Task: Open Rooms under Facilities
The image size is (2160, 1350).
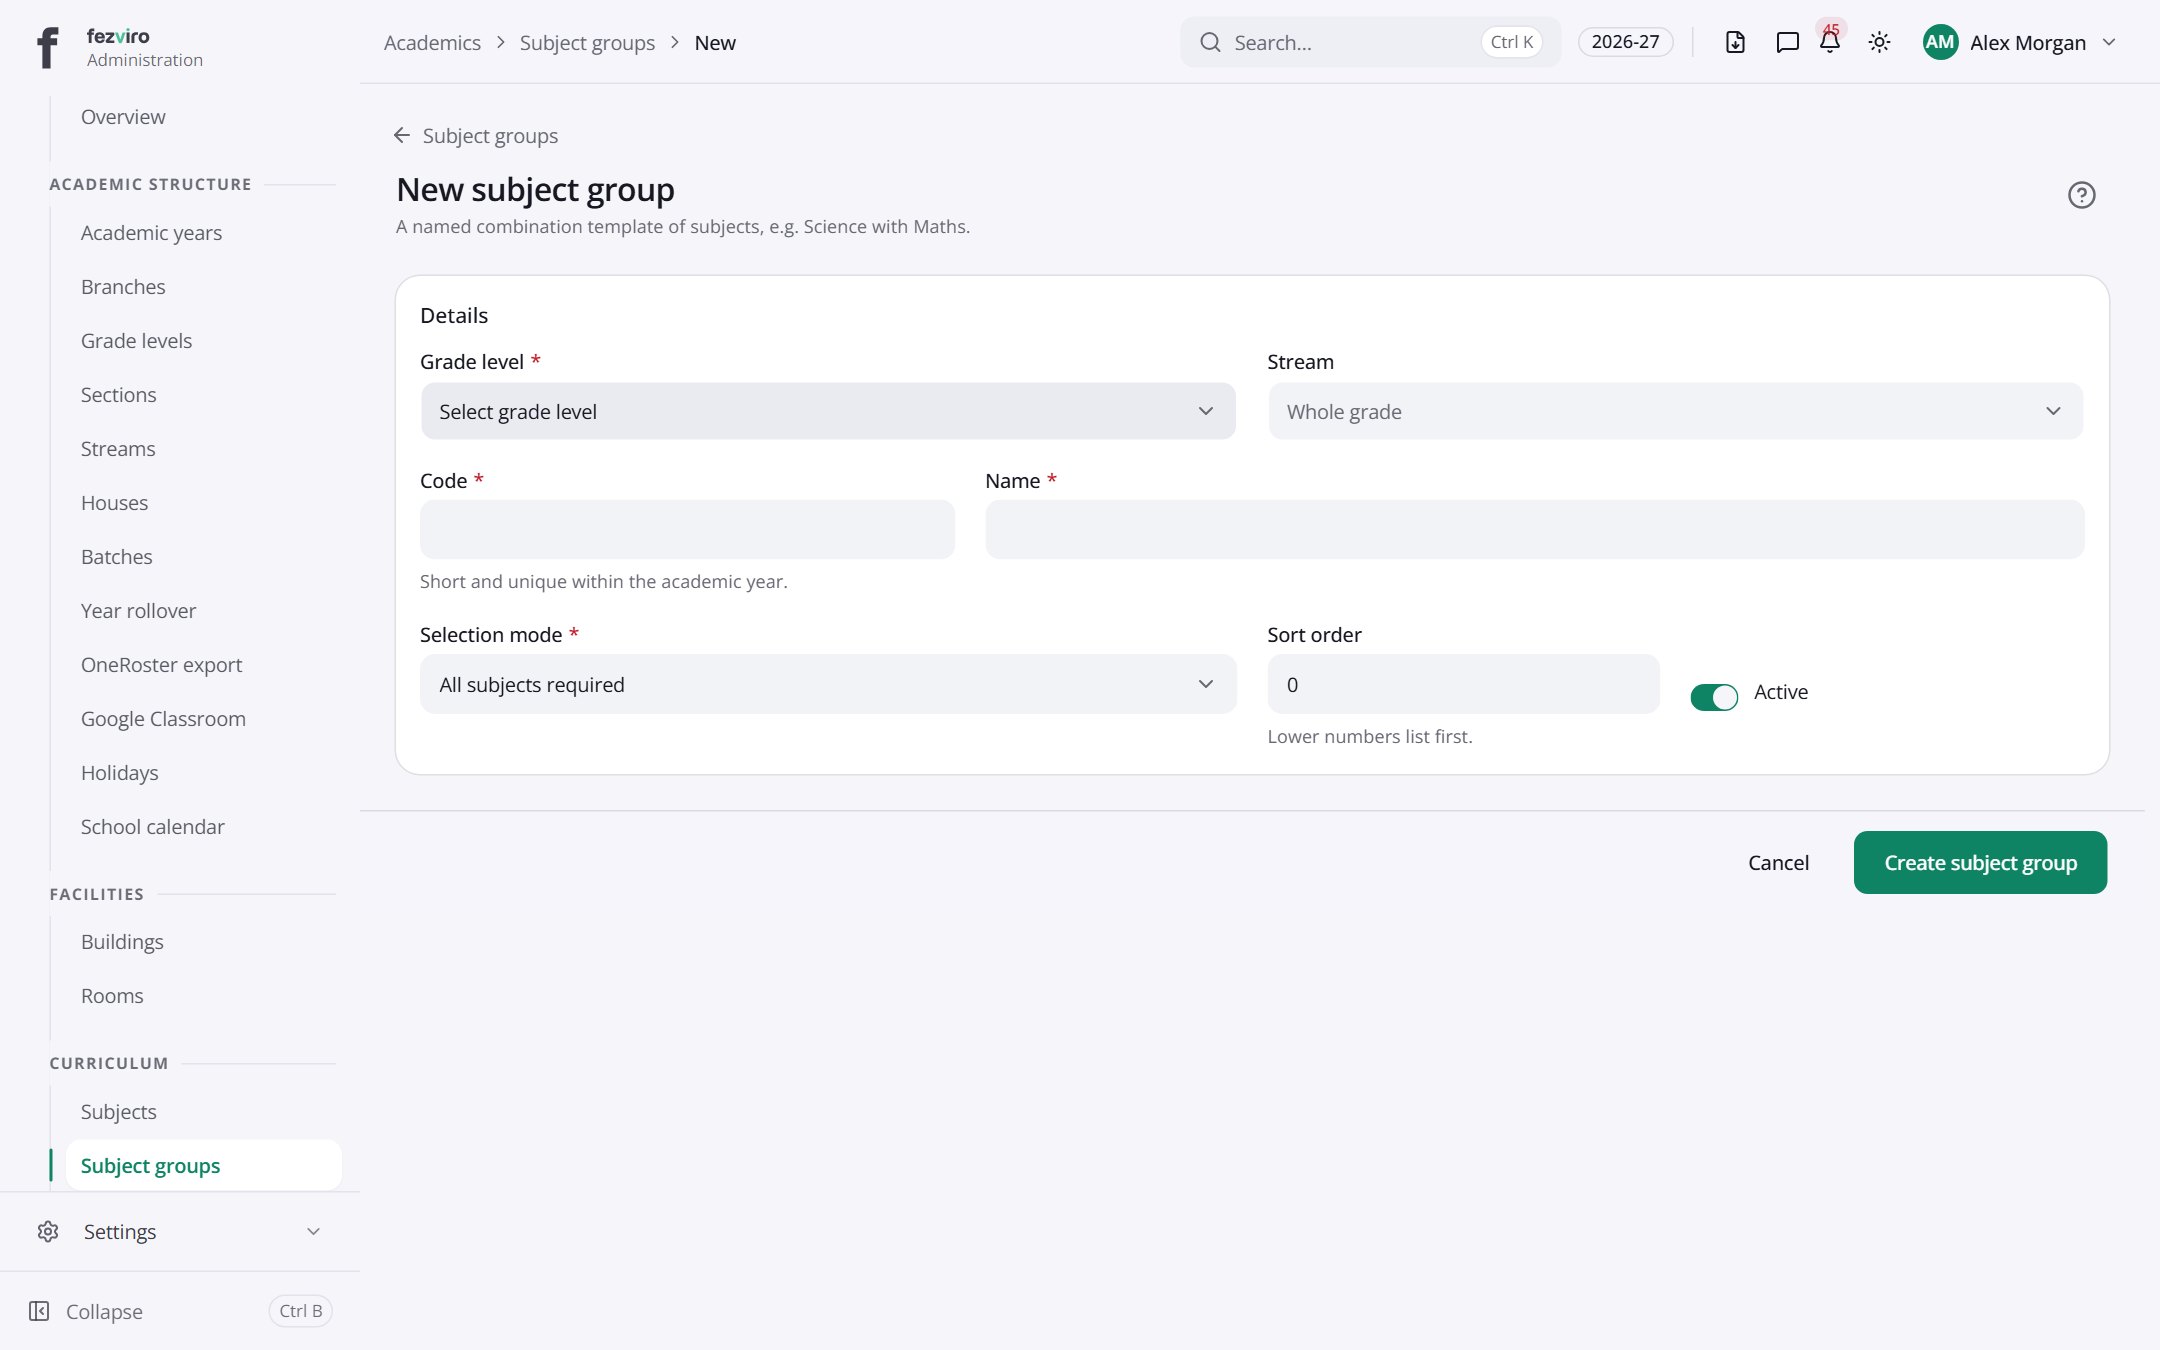Action: point(112,996)
